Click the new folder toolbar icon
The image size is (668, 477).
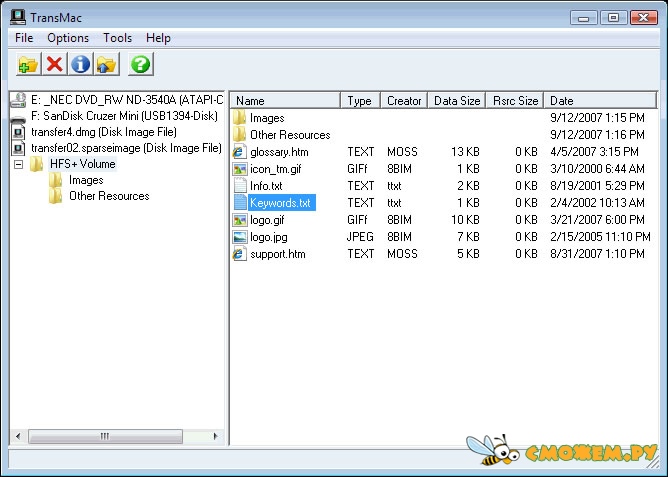29,64
